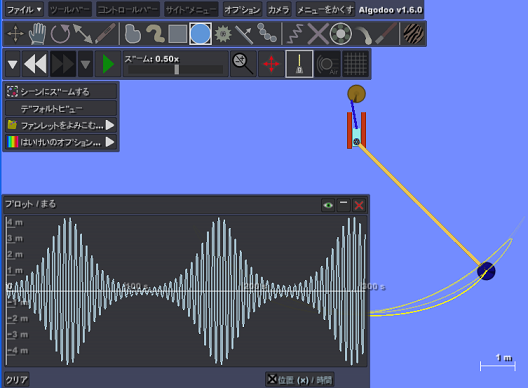Viewport: 528px width, 388px height.
Task: Choose the rotate tool
Action: pyautogui.click(x=60, y=34)
